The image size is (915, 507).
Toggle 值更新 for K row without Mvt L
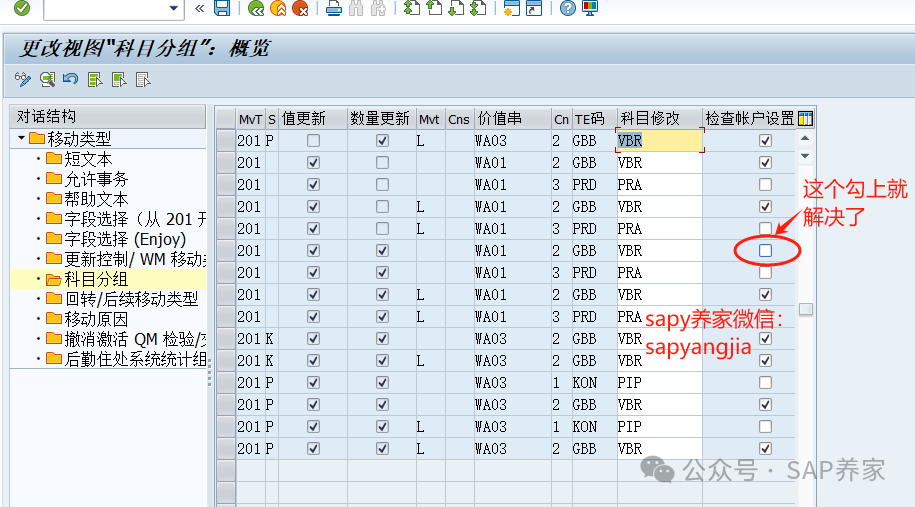click(313, 338)
